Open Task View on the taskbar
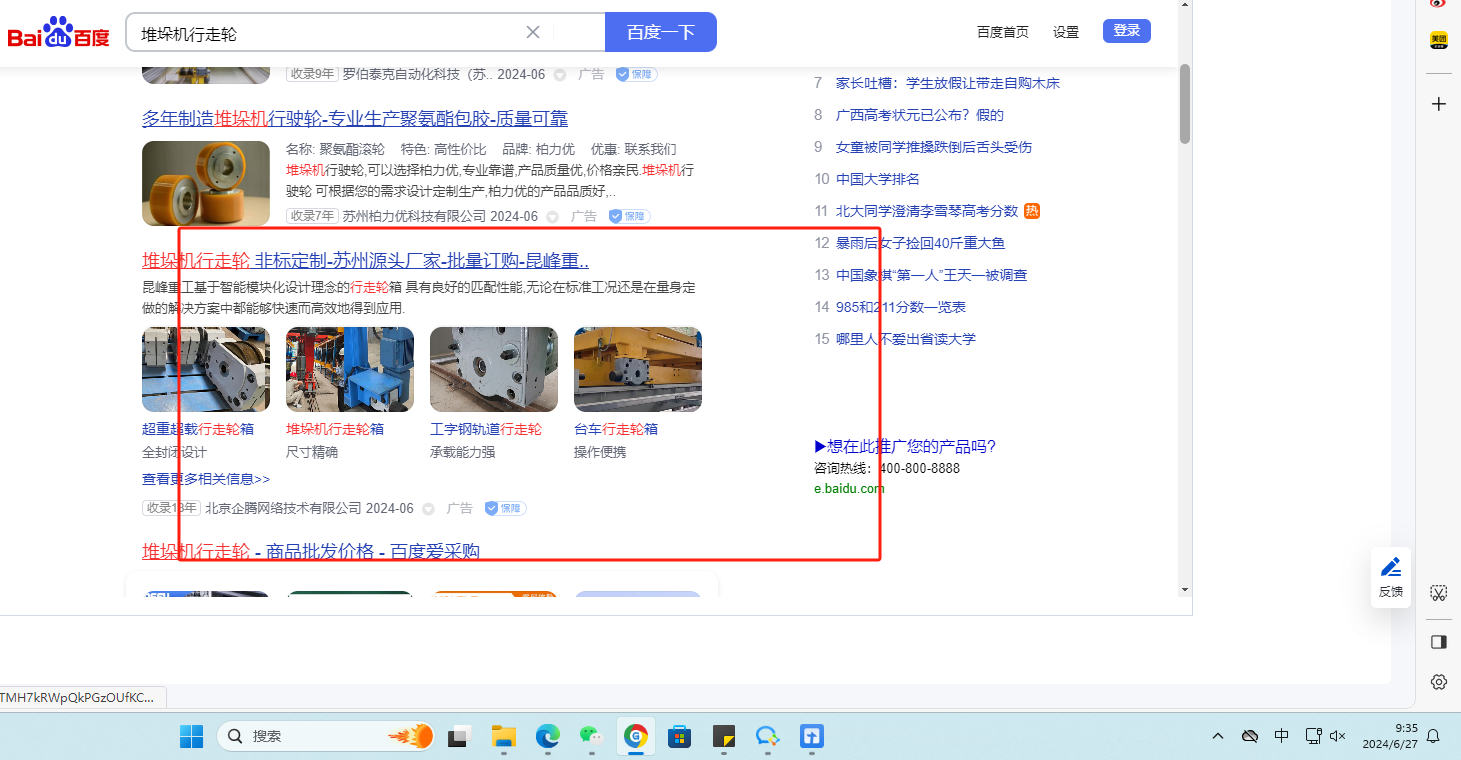This screenshot has height=760, width=1461. click(x=459, y=737)
